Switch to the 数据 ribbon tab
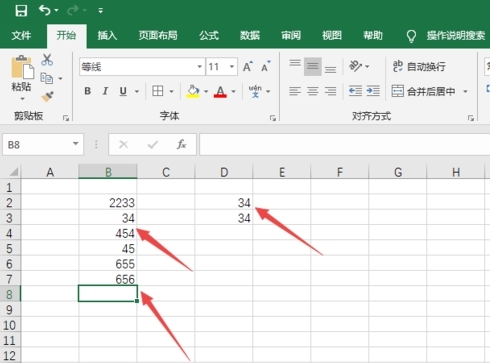 (250, 35)
